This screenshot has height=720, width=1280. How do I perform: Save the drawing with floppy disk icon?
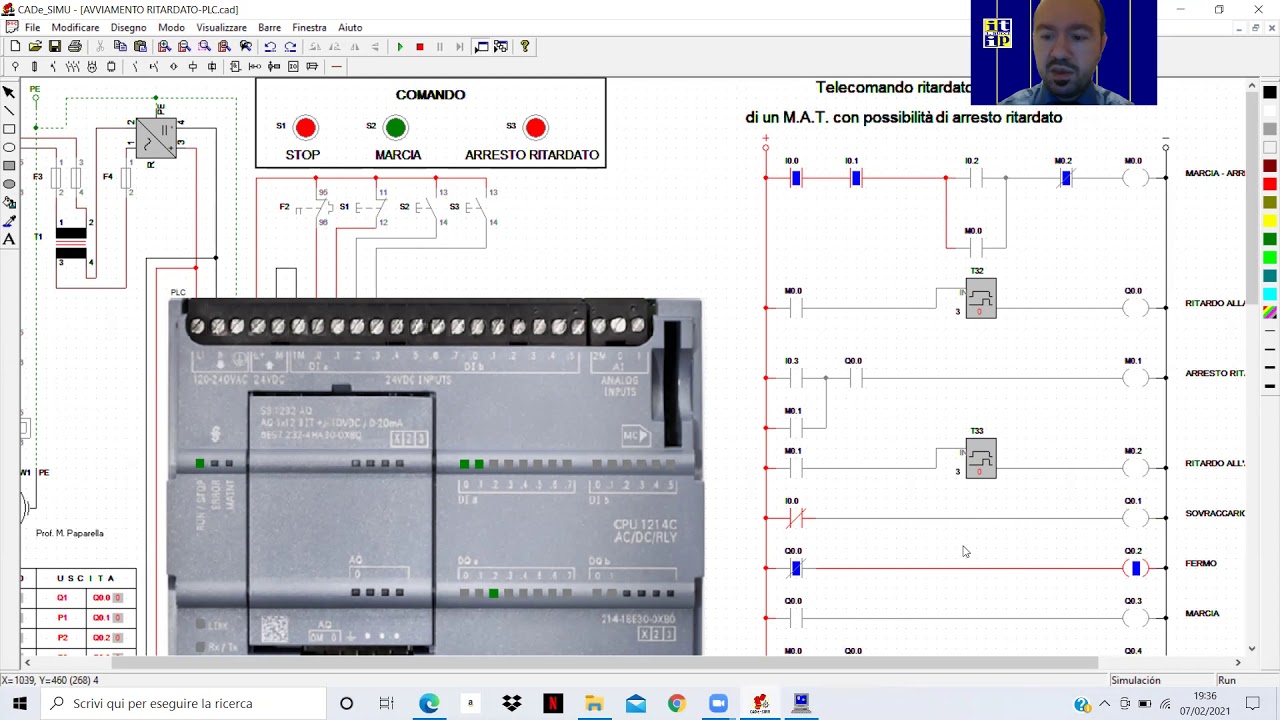pyautogui.click(x=55, y=46)
